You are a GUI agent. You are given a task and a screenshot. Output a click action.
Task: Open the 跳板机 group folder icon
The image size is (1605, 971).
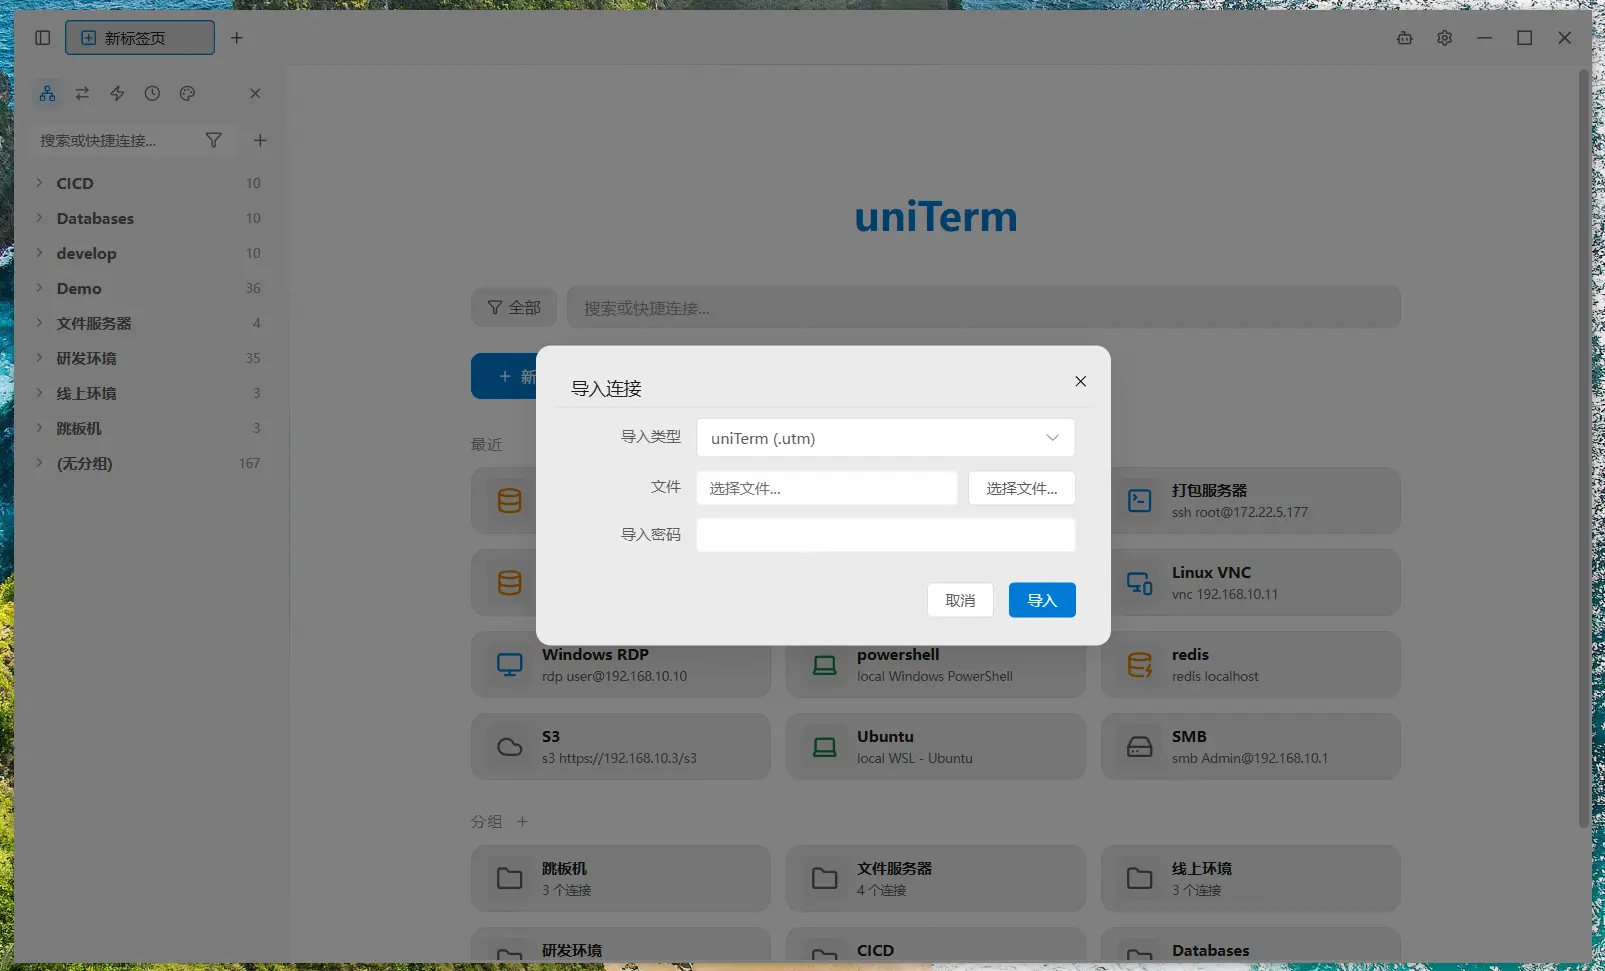click(510, 878)
